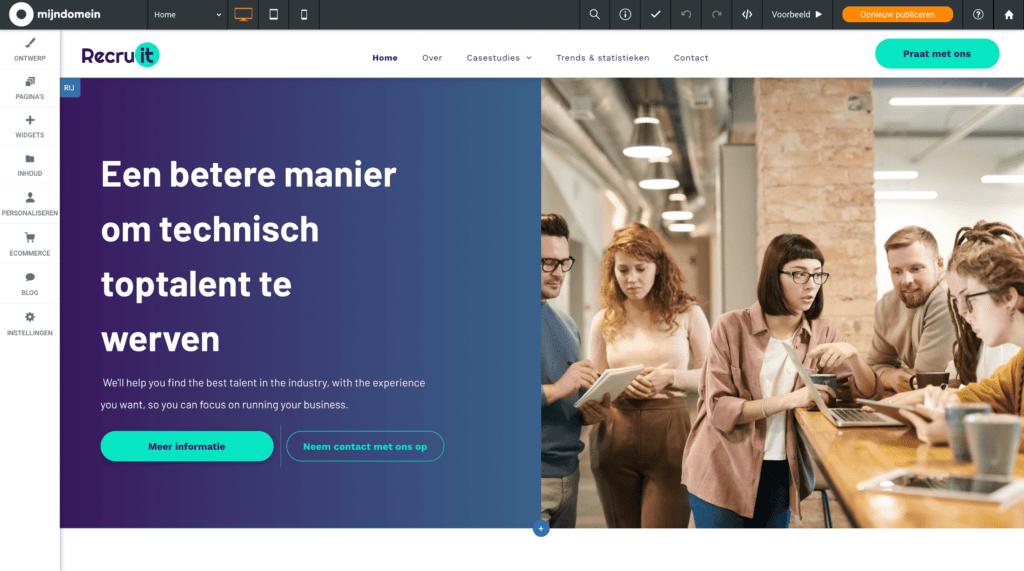Viewport: 1024px width, 571px height.
Task: Click the undo arrow in top toolbar
Action: (x=685, y=15)
